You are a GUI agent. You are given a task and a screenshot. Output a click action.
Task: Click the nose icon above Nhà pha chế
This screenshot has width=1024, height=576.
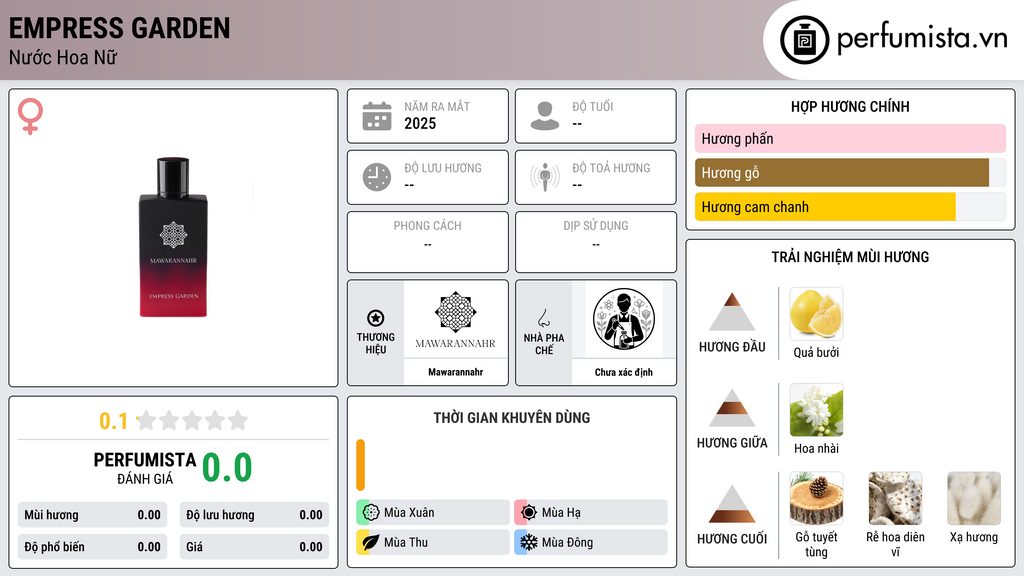[543, 318]
